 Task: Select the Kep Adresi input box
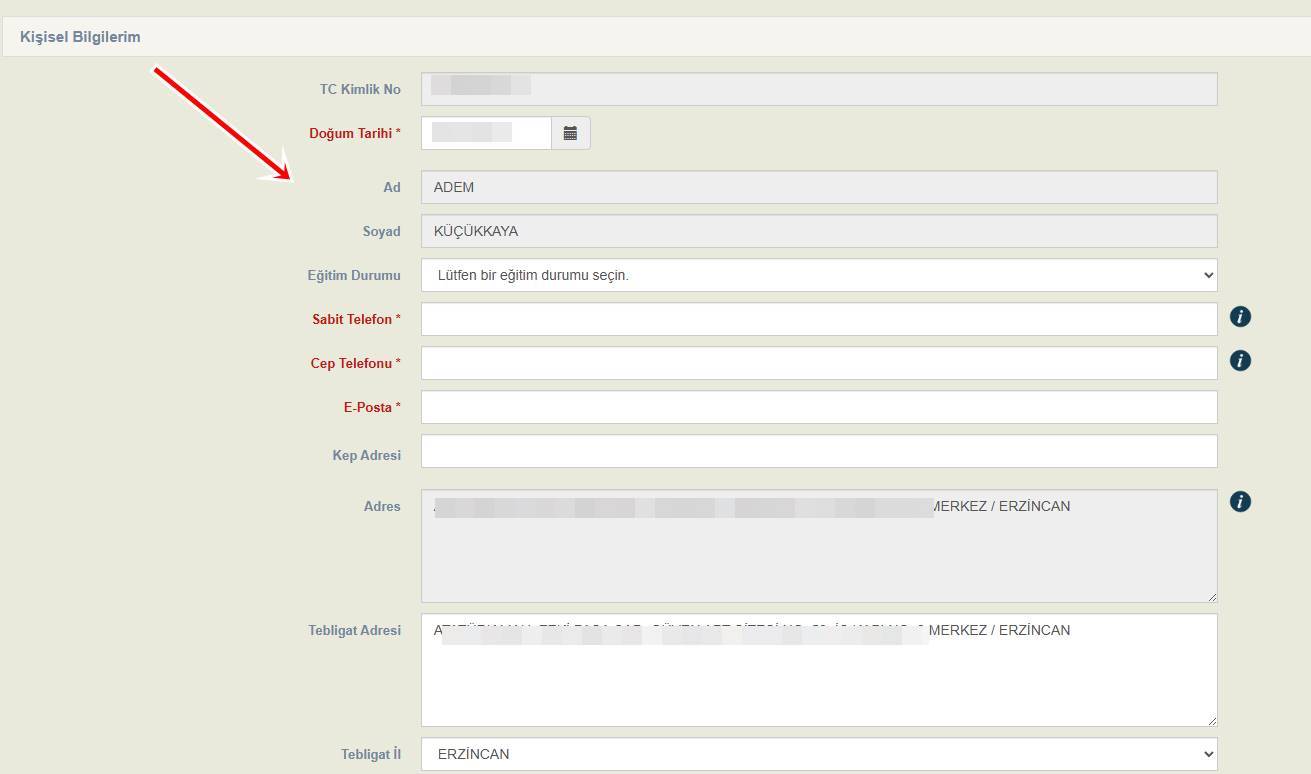(x=818, y=451)
